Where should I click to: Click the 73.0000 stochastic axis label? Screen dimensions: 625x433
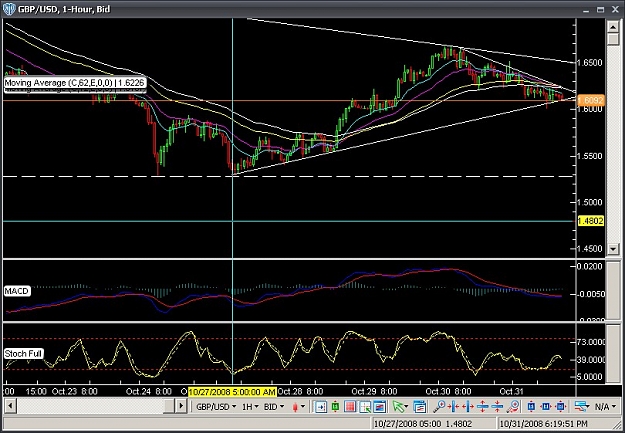pyautogui.click(x=593, y=342)
